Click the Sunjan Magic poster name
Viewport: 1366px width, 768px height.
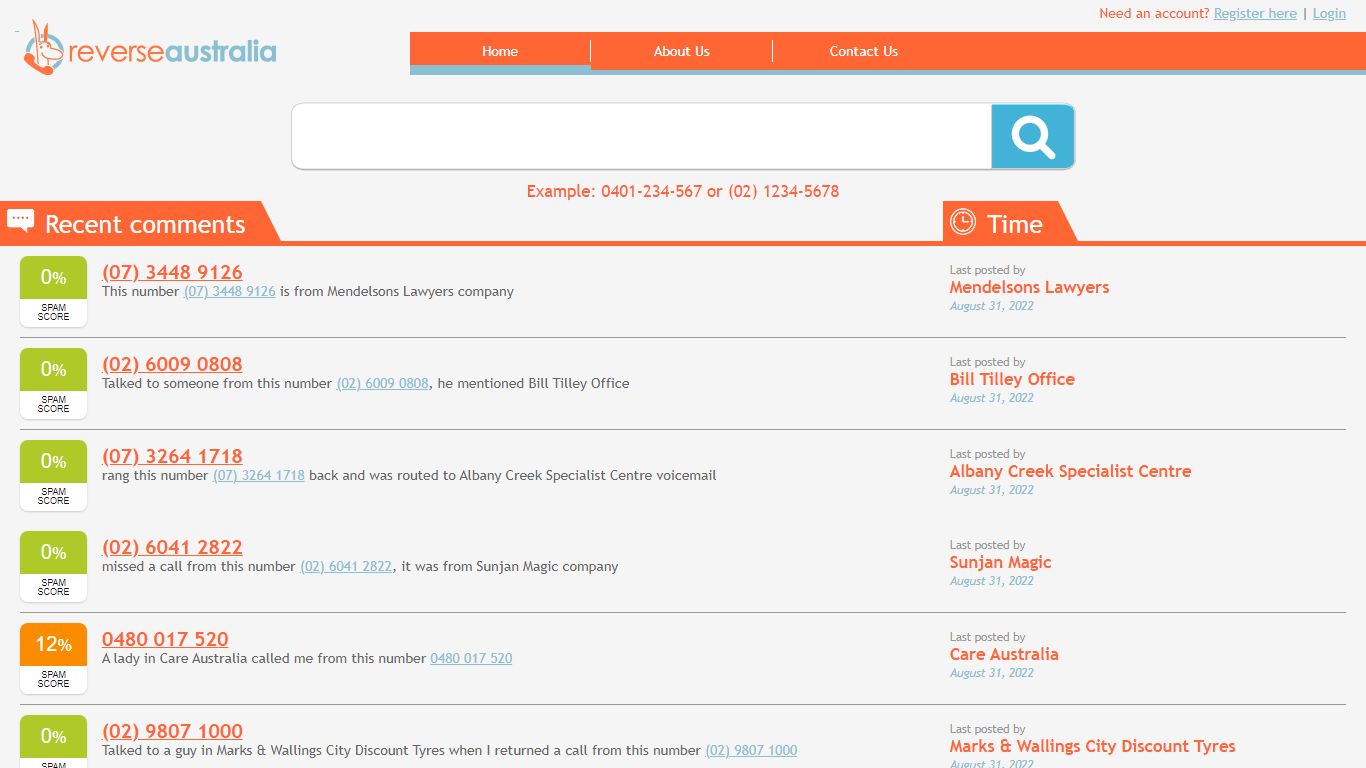coord(1000,563)
